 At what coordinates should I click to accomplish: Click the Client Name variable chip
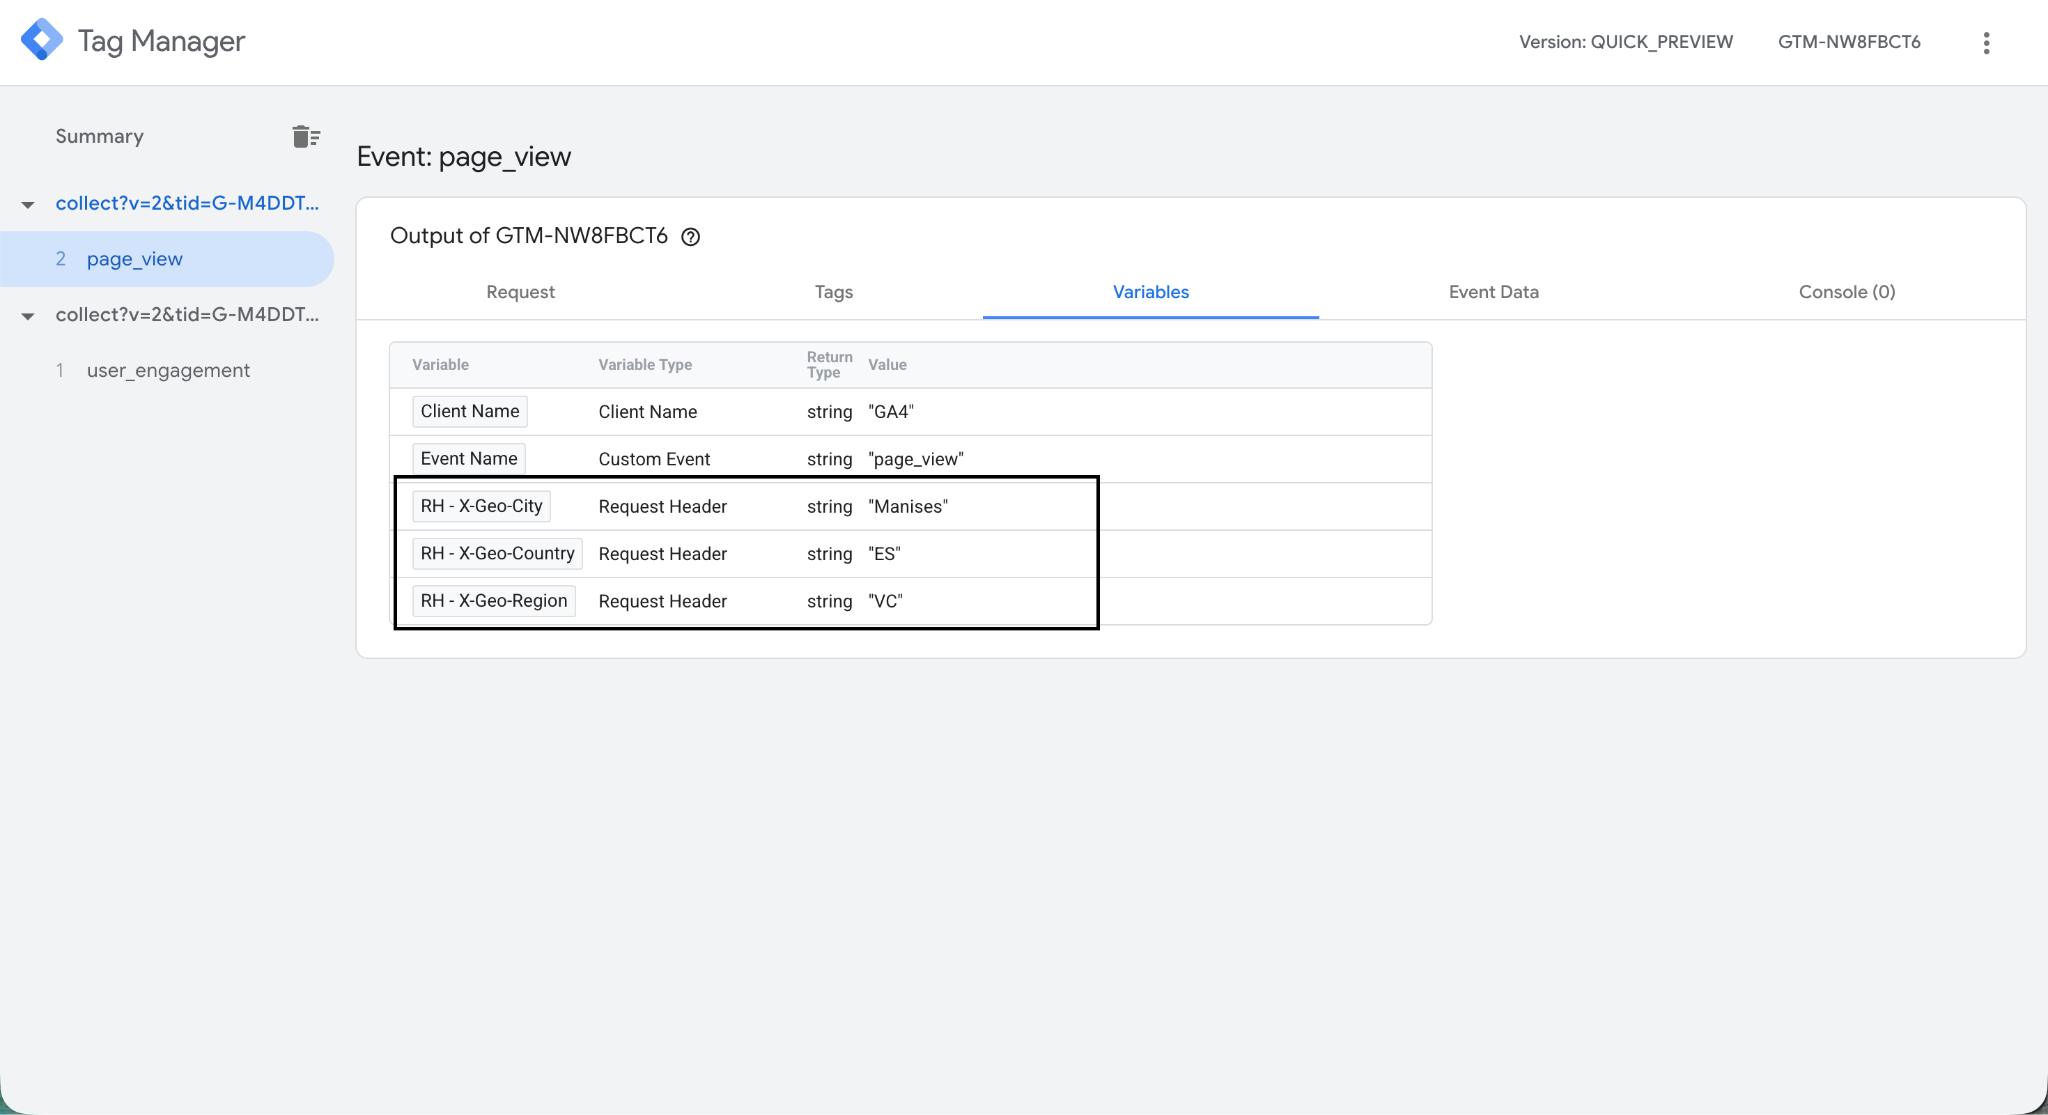[469, 411]
